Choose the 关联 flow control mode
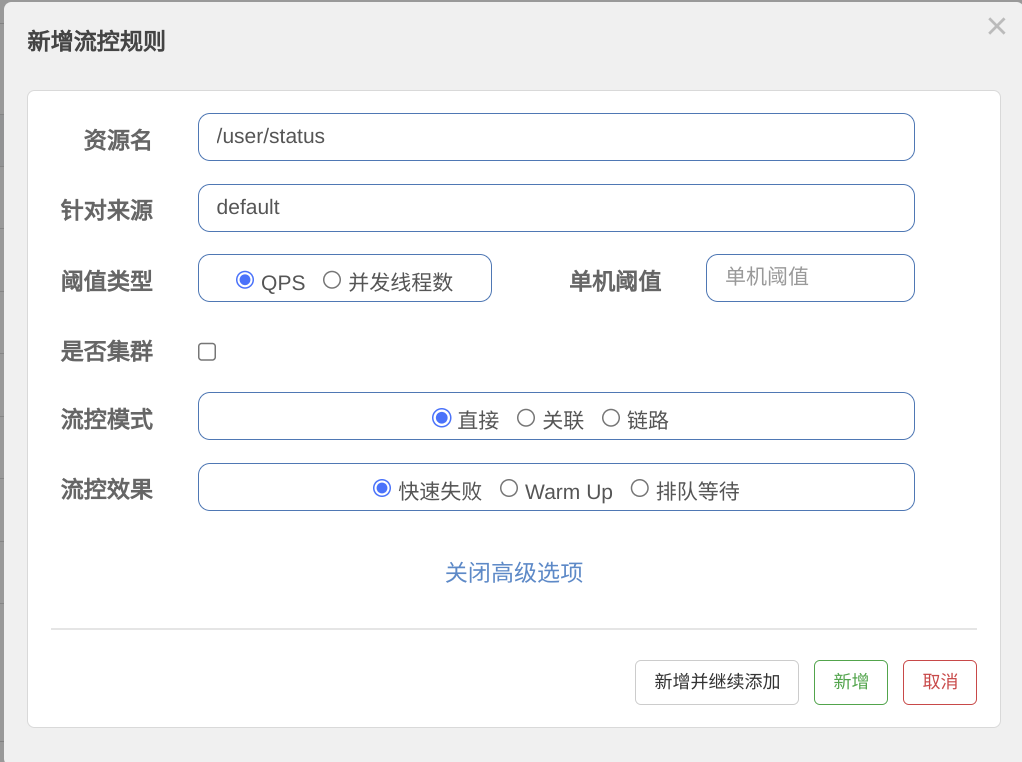1022x762 pixels. 526,418
